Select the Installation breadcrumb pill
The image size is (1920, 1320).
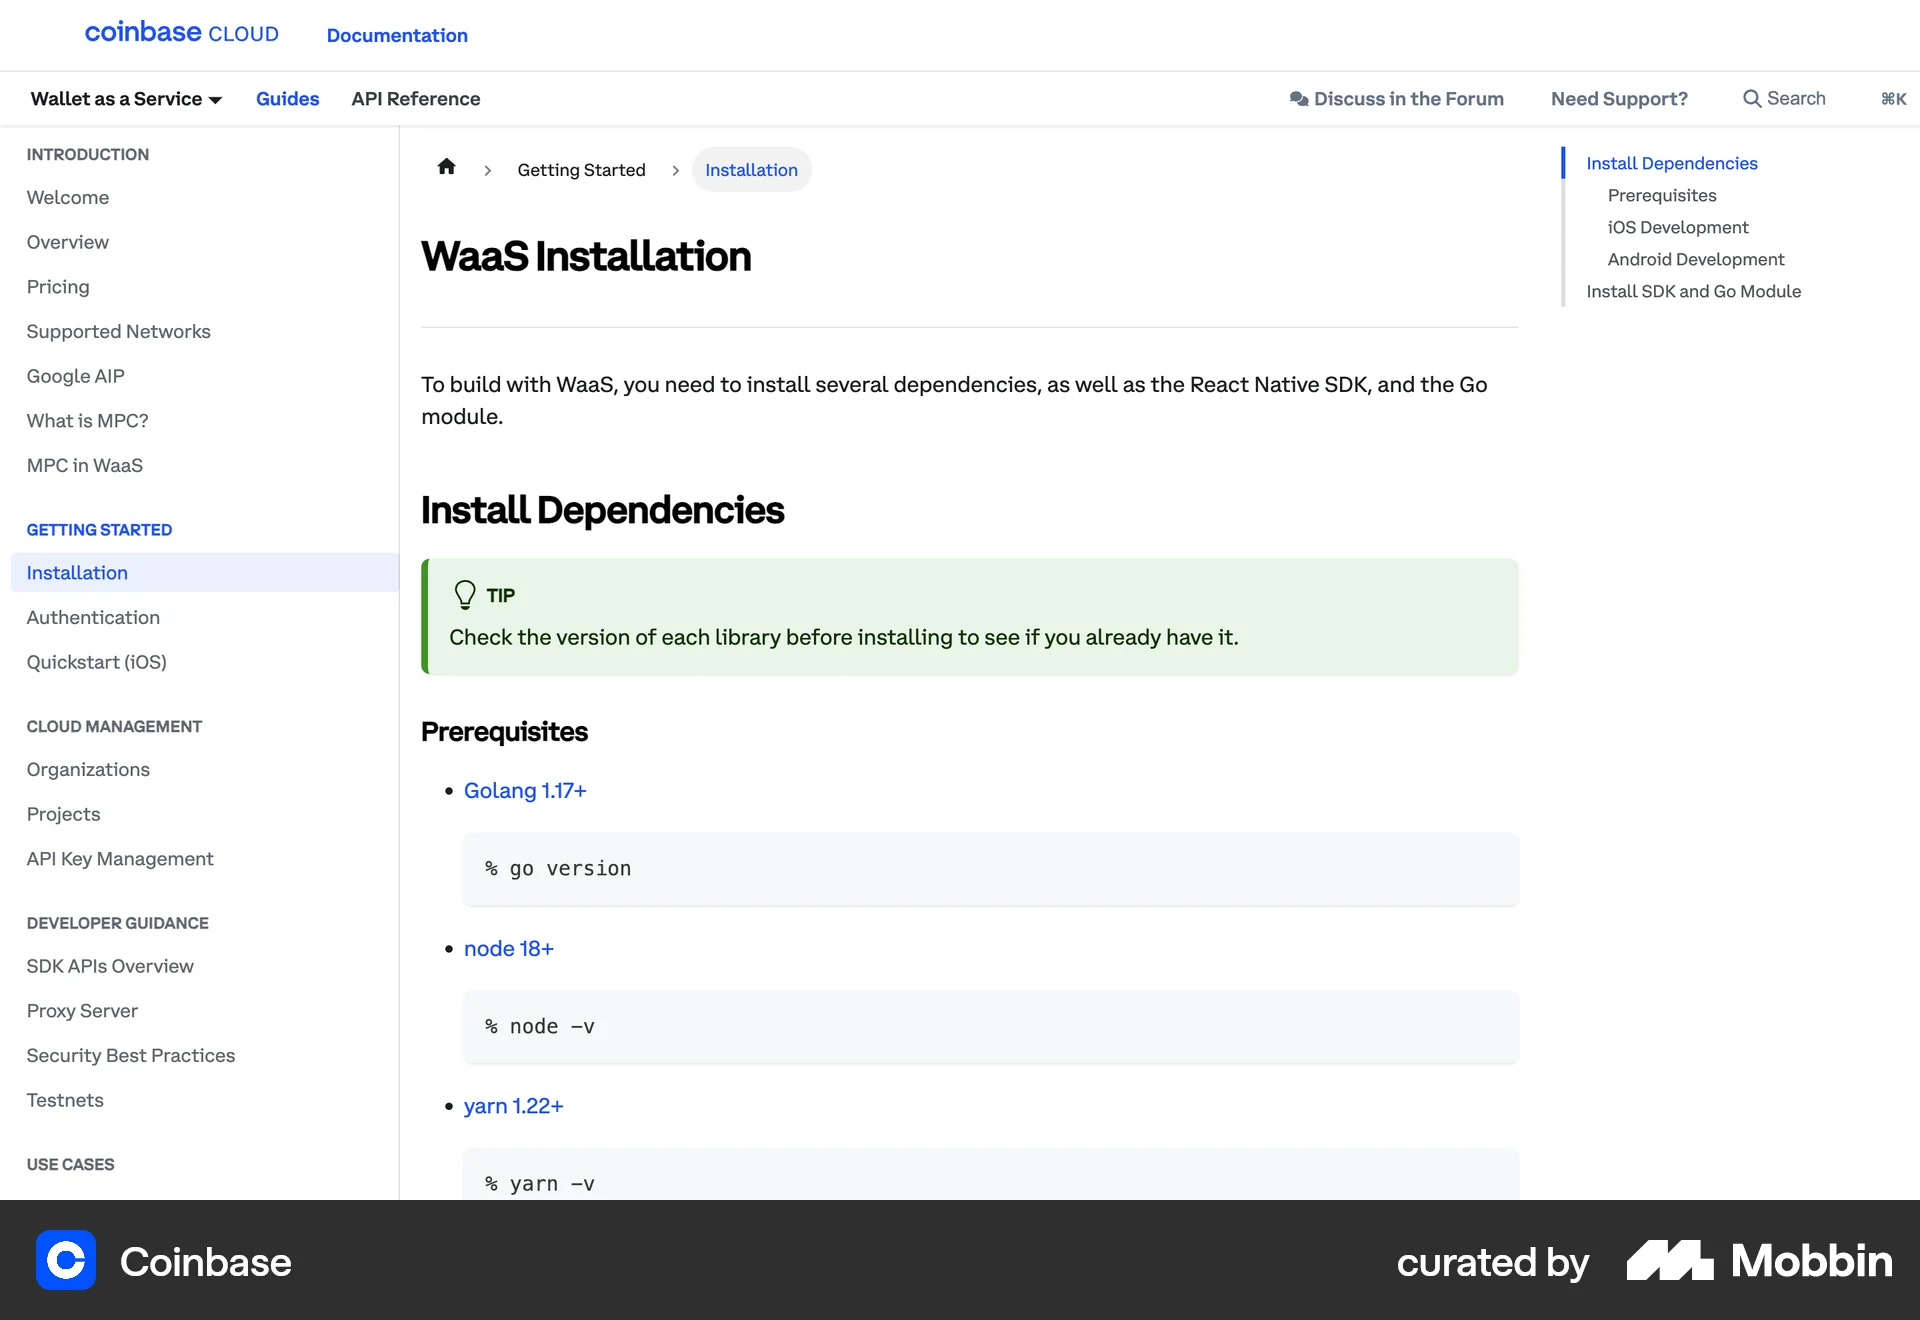[751, 170]
